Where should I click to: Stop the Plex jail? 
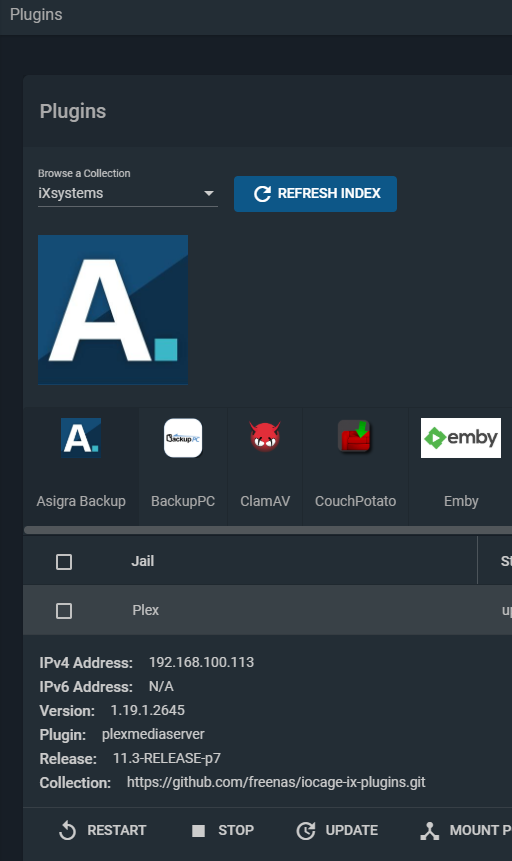[222, 830]
